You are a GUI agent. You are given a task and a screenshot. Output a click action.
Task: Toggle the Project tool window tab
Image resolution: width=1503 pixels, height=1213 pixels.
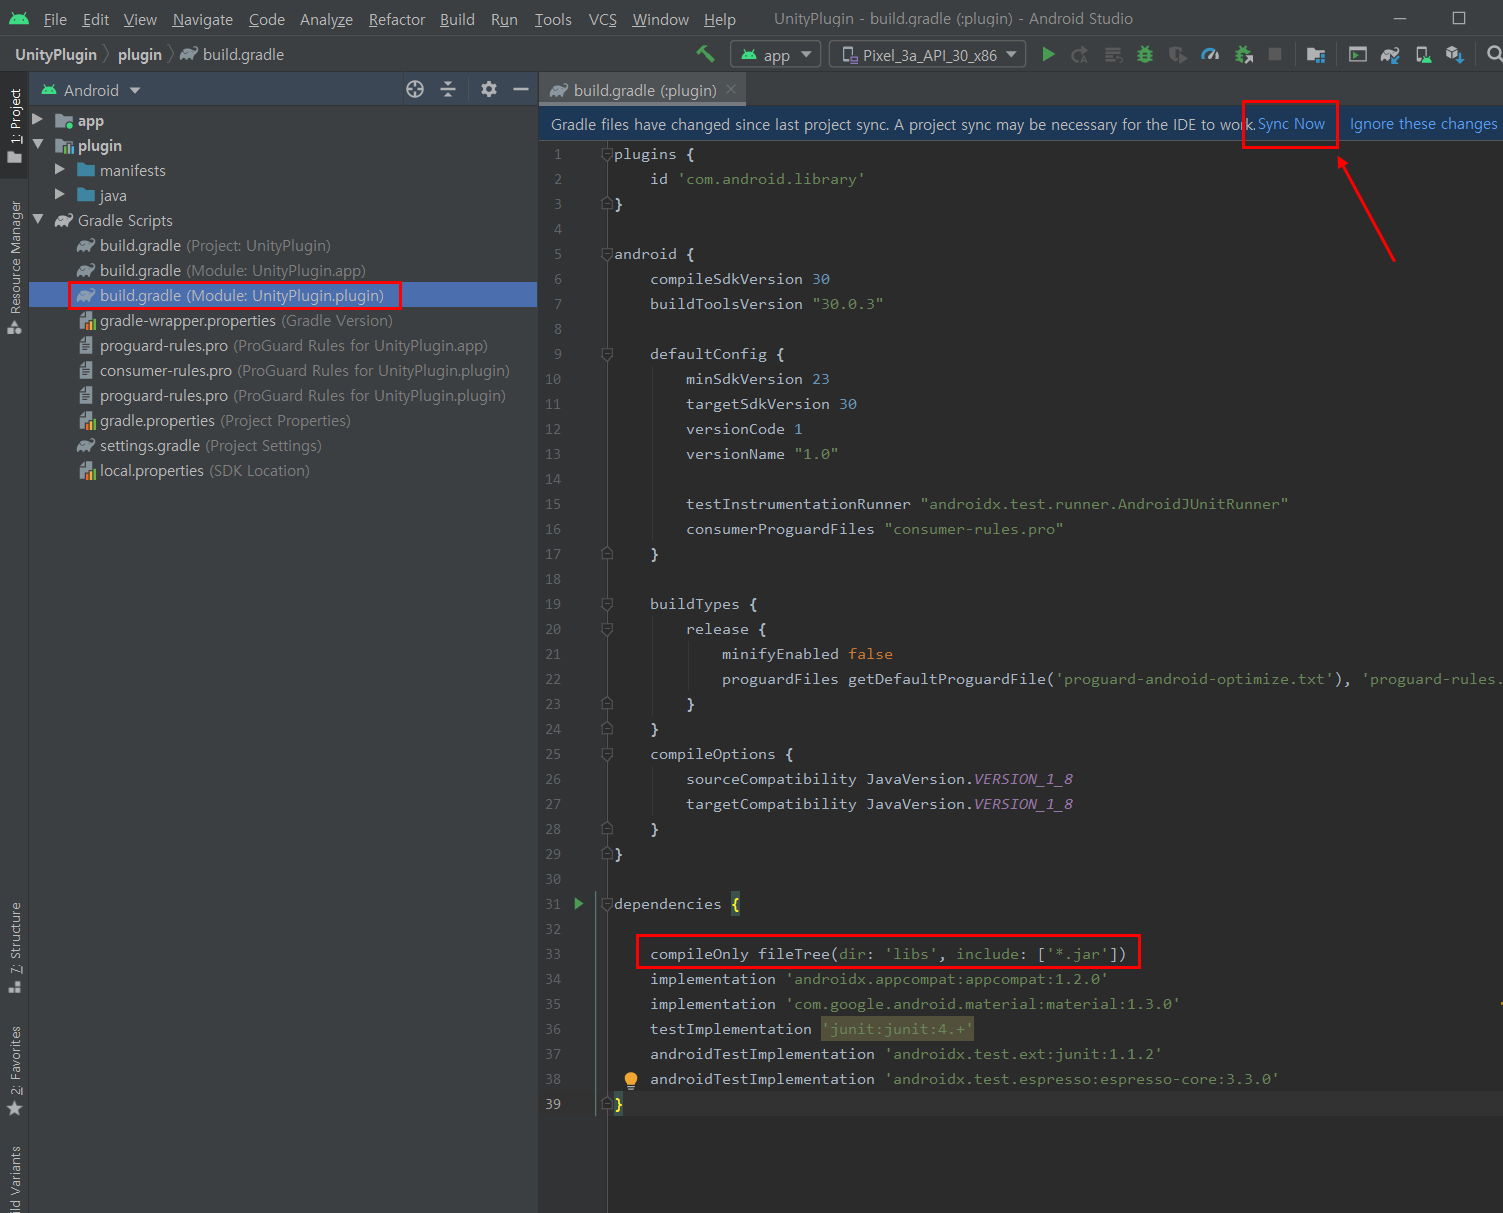[14, 124]
